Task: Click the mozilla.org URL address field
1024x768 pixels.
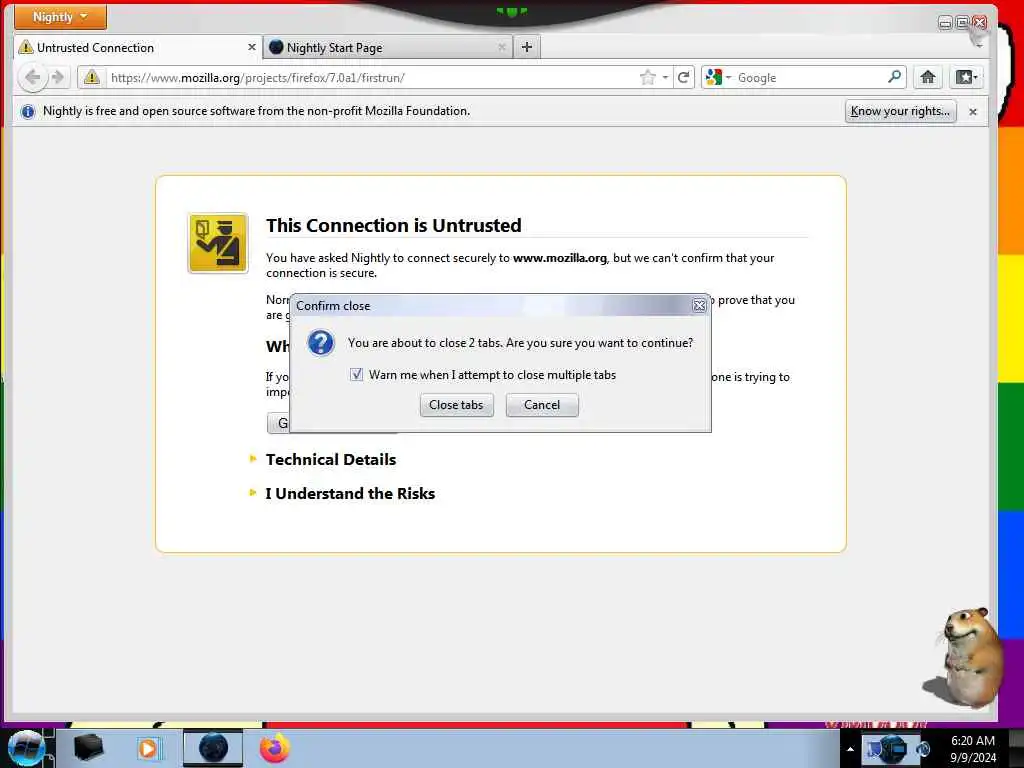Action: point(372,78)
